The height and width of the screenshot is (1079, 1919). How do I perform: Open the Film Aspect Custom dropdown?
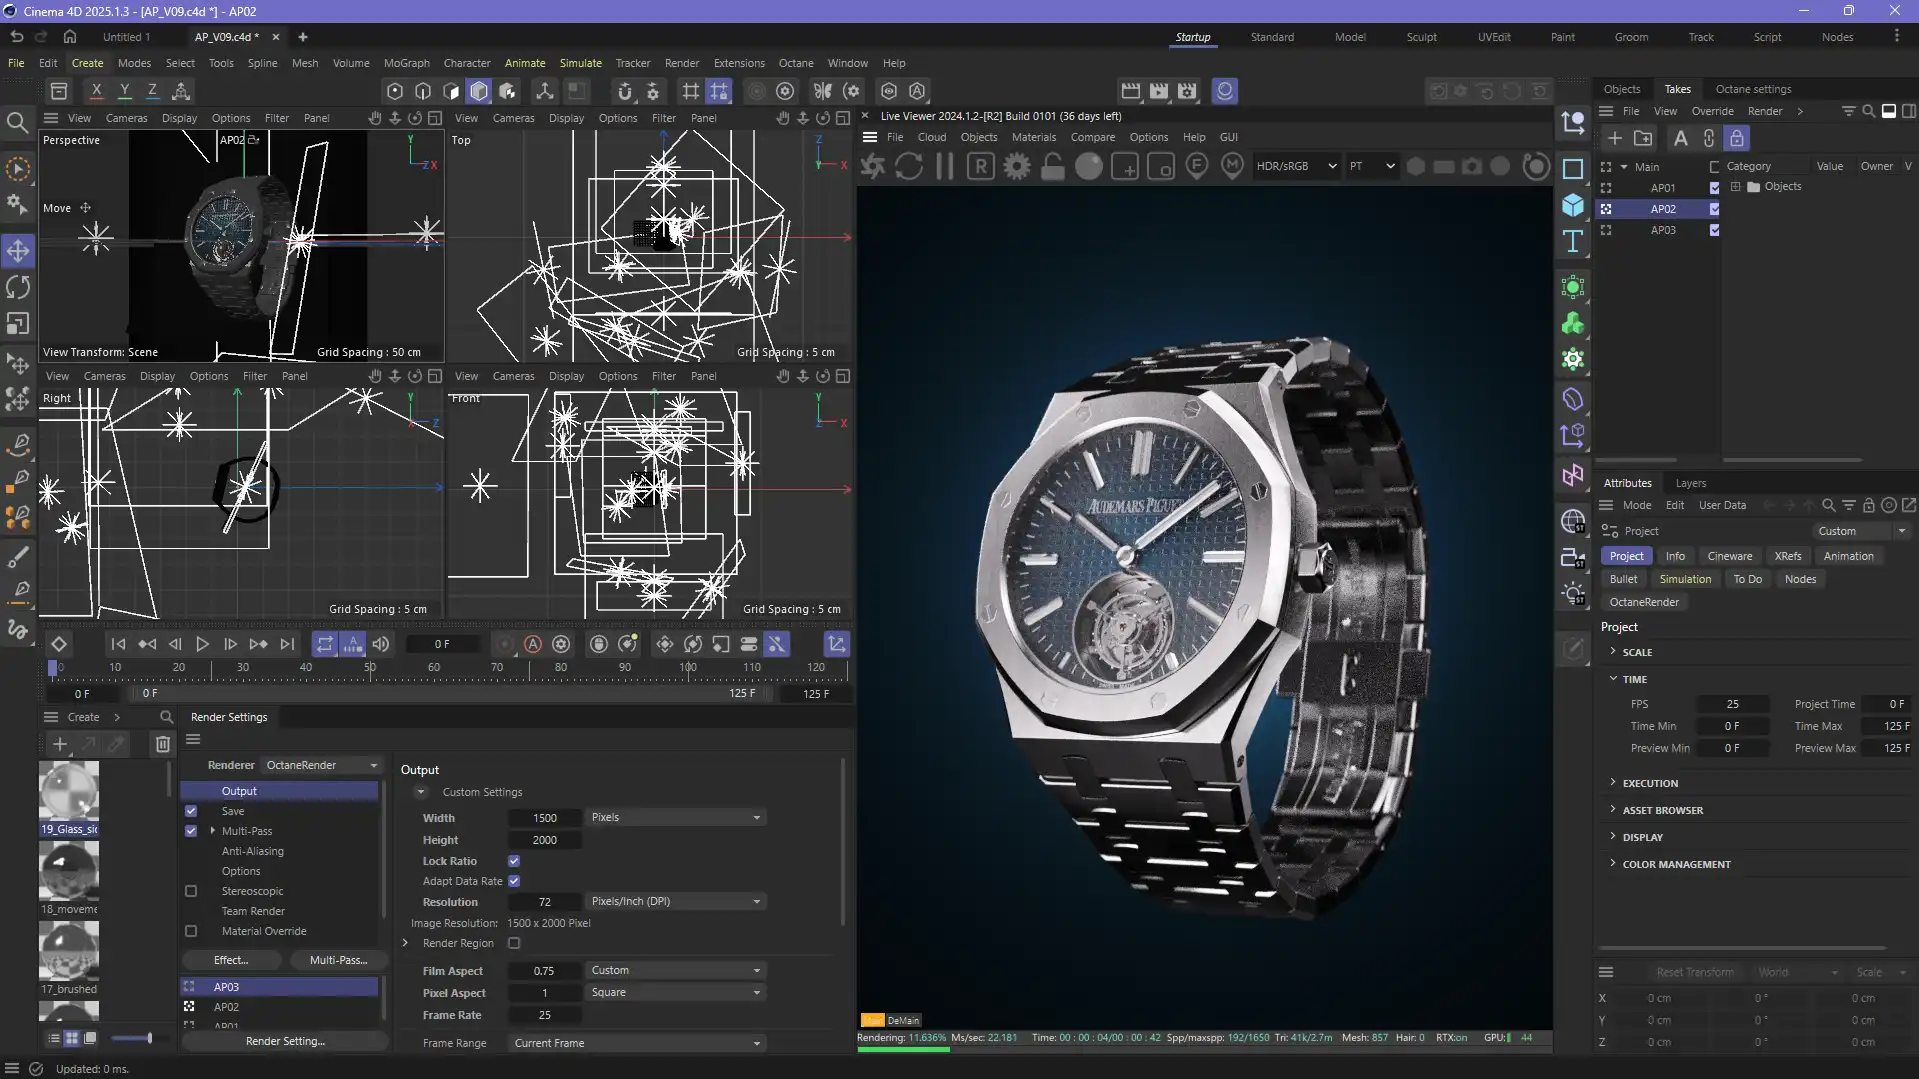pyautogui.click(x=676, y=971)
